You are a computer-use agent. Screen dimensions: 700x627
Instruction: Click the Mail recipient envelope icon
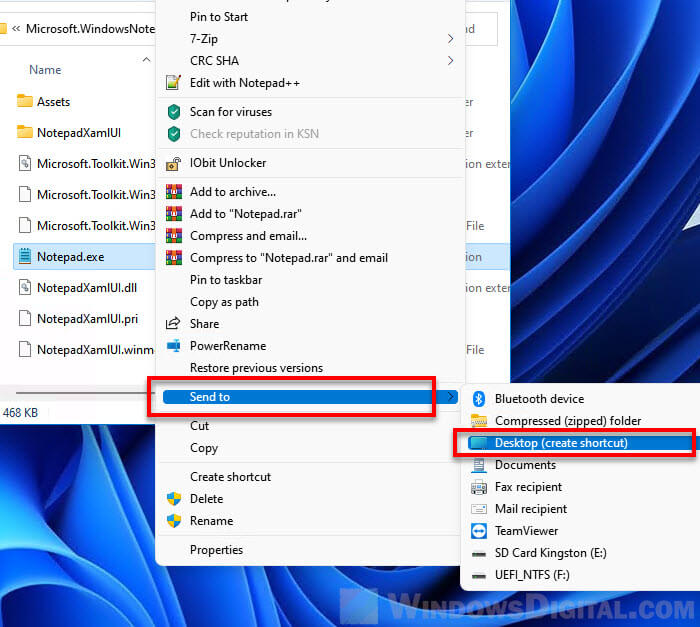tap(479, 509)
